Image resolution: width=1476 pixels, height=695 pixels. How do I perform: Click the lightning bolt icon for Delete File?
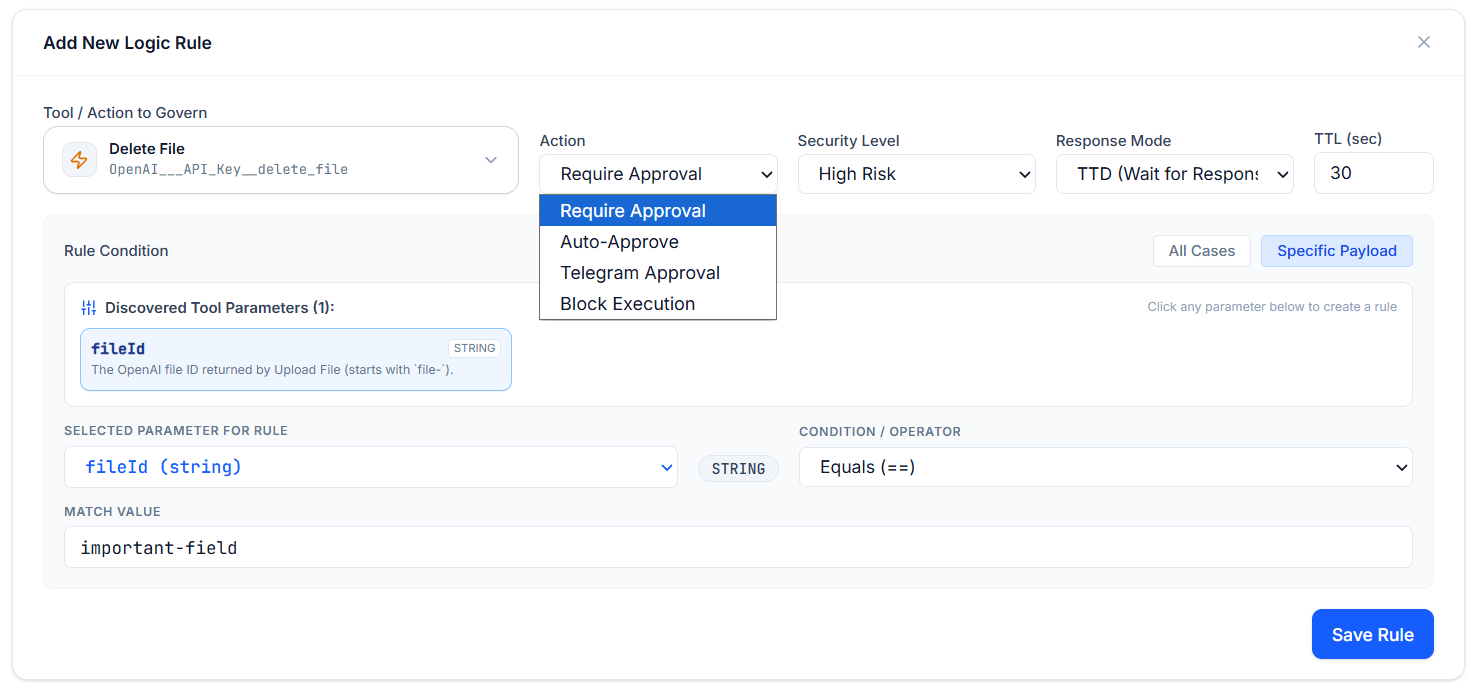[79, 160]
